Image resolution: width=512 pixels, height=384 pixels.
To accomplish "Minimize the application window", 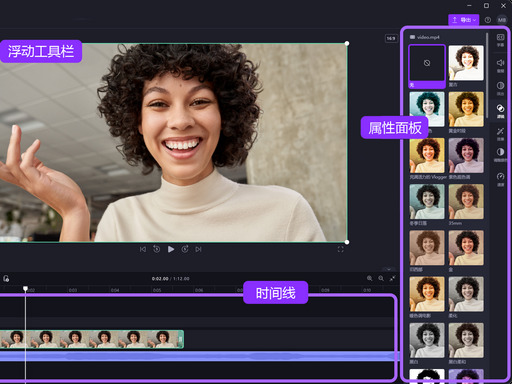I will pos(469,5).
